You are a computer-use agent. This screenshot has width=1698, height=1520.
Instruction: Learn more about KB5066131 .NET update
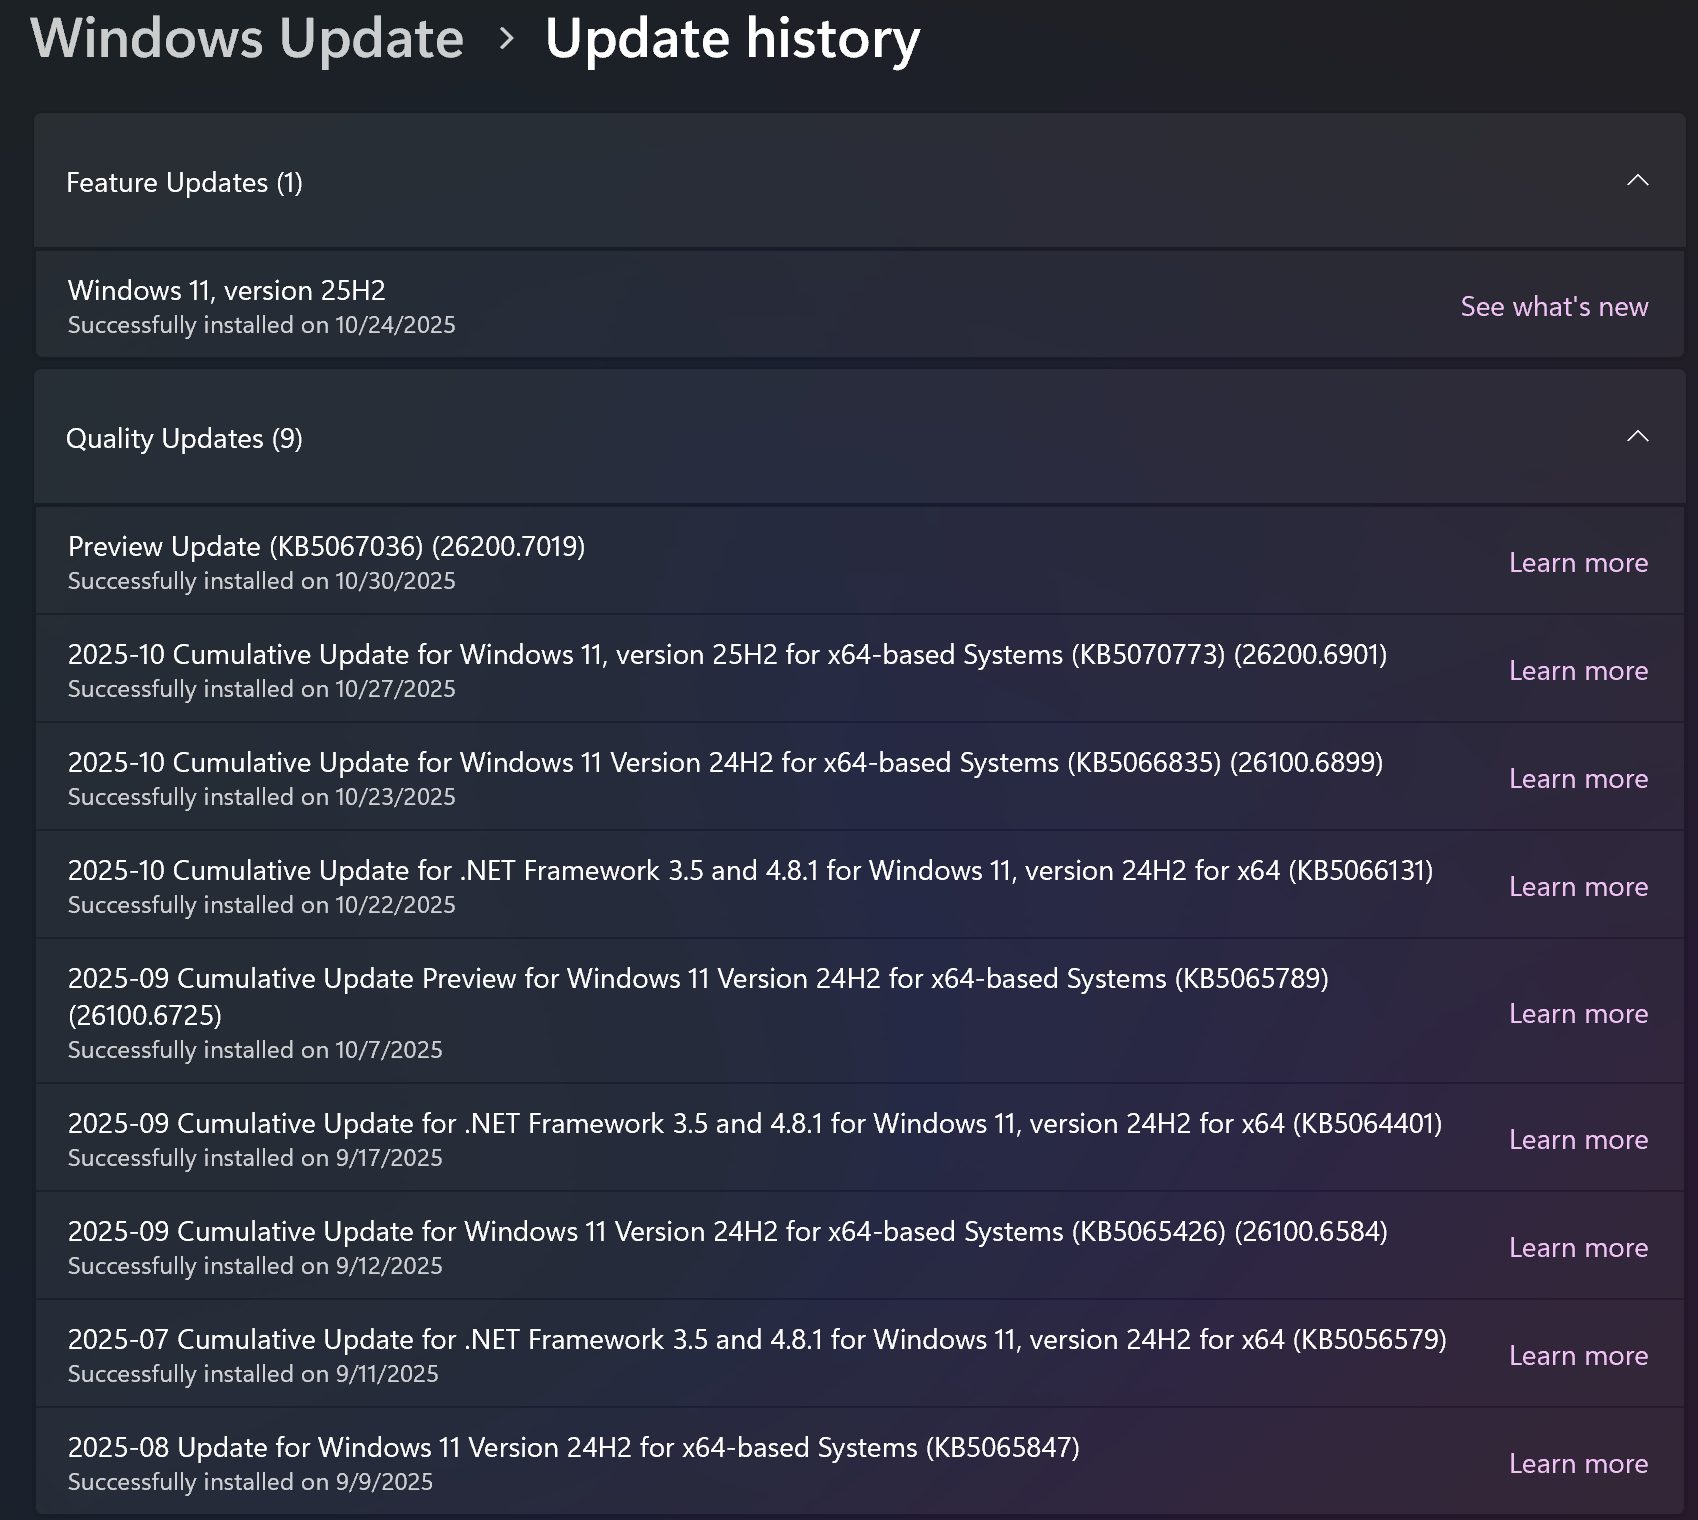pyautogui.click(x=1577, y=886)
